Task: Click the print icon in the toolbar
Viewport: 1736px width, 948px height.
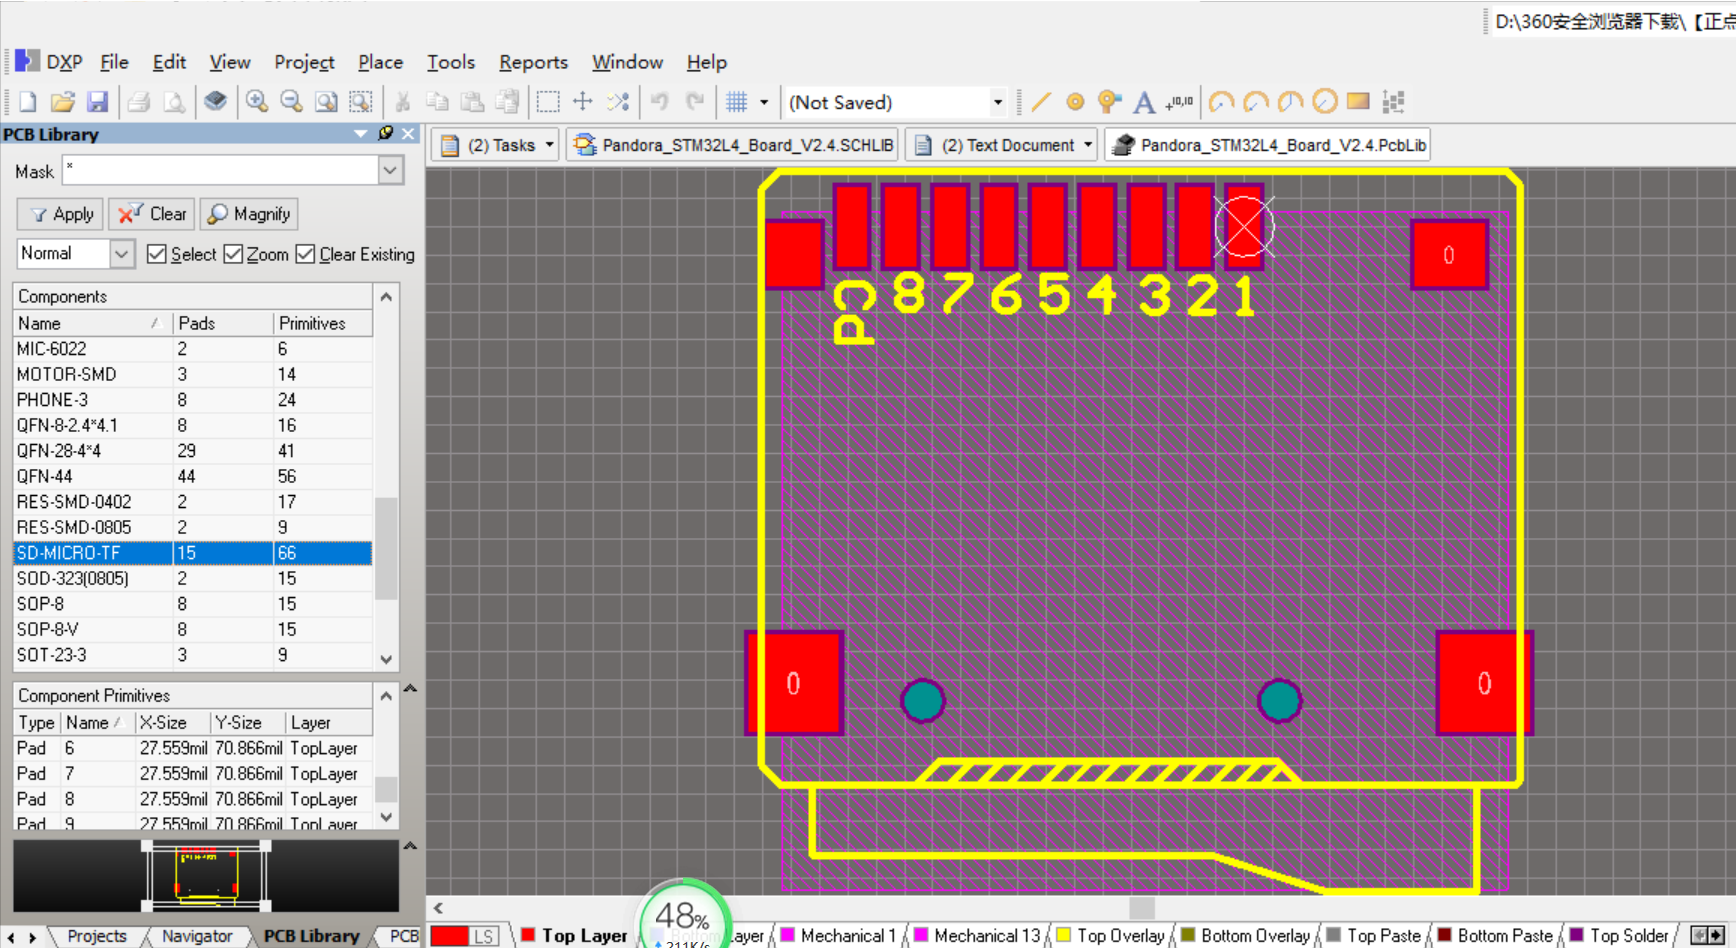Action: (x=139, y=102)
